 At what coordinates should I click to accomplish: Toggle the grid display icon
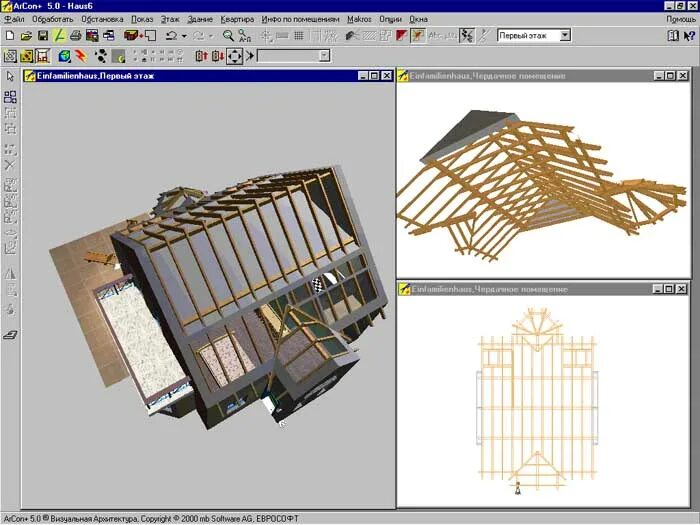[x=299, y=35]
